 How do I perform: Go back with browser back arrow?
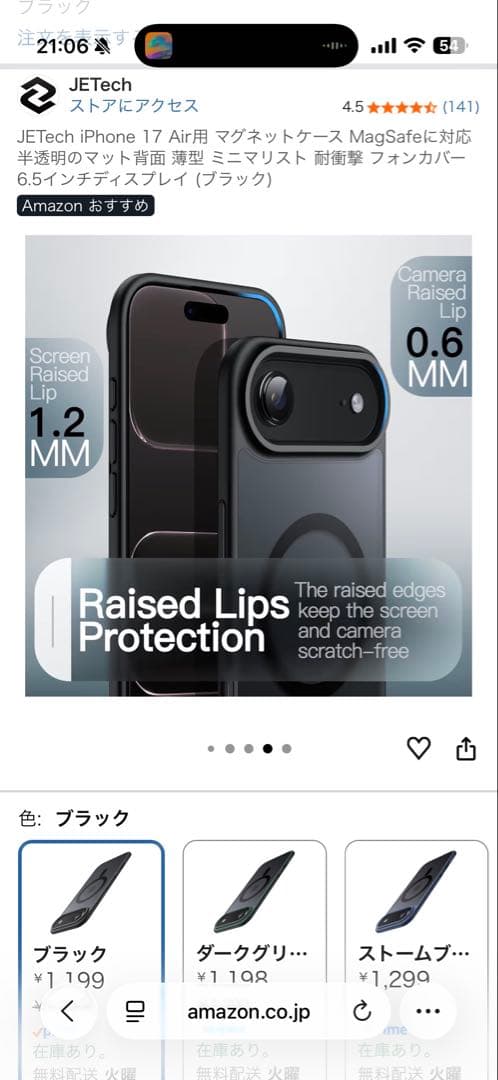coord(67,1011)
